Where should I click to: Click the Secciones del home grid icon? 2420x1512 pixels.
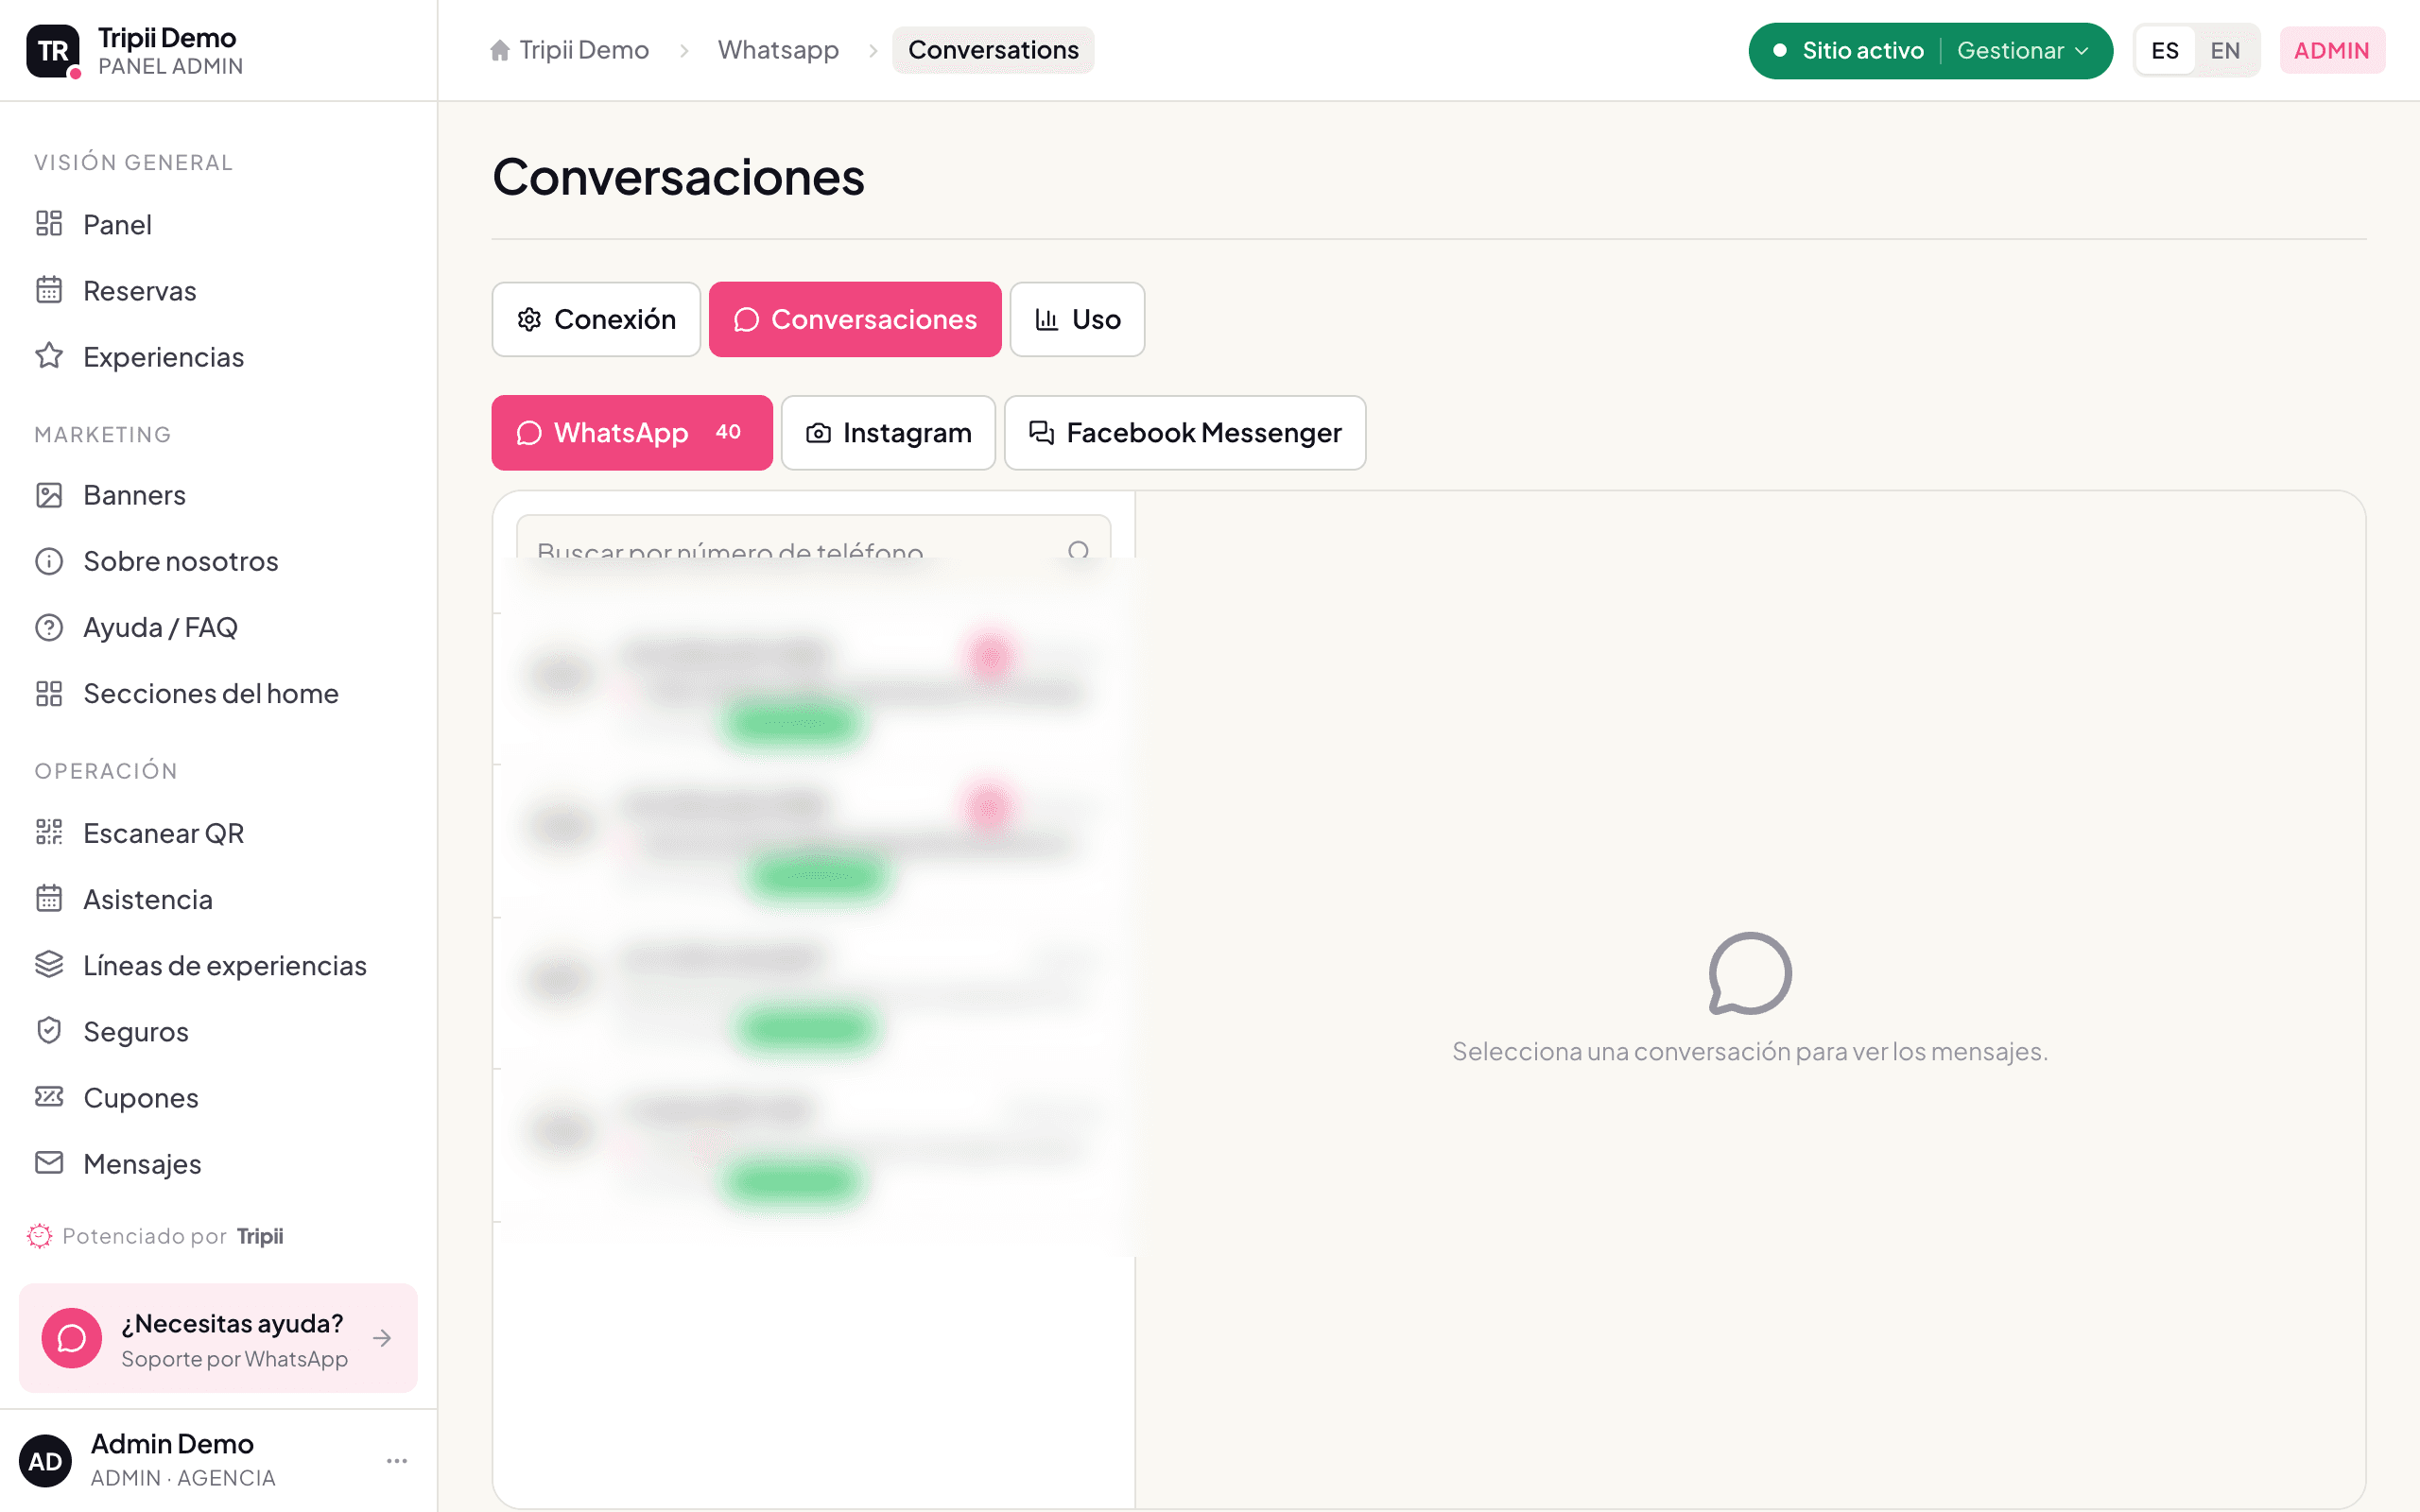pos(49,693)
